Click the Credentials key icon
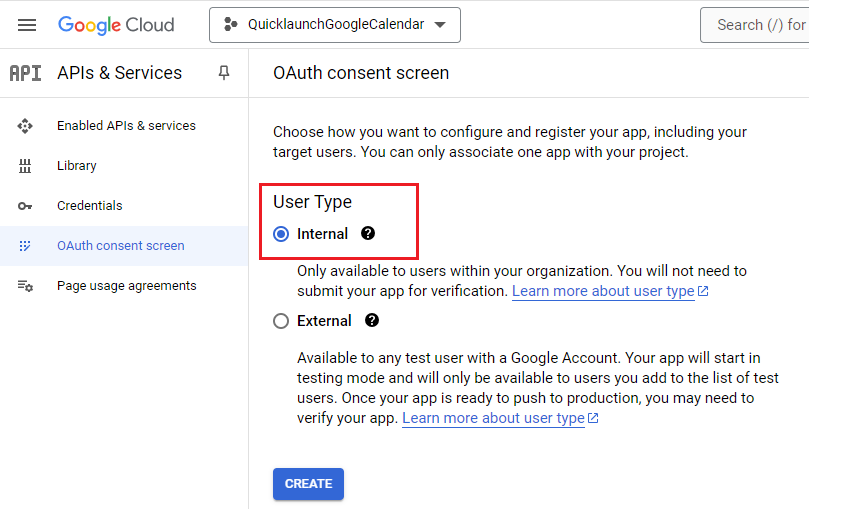The width and height of the screenshot is (860, 509). coord(25,206)
